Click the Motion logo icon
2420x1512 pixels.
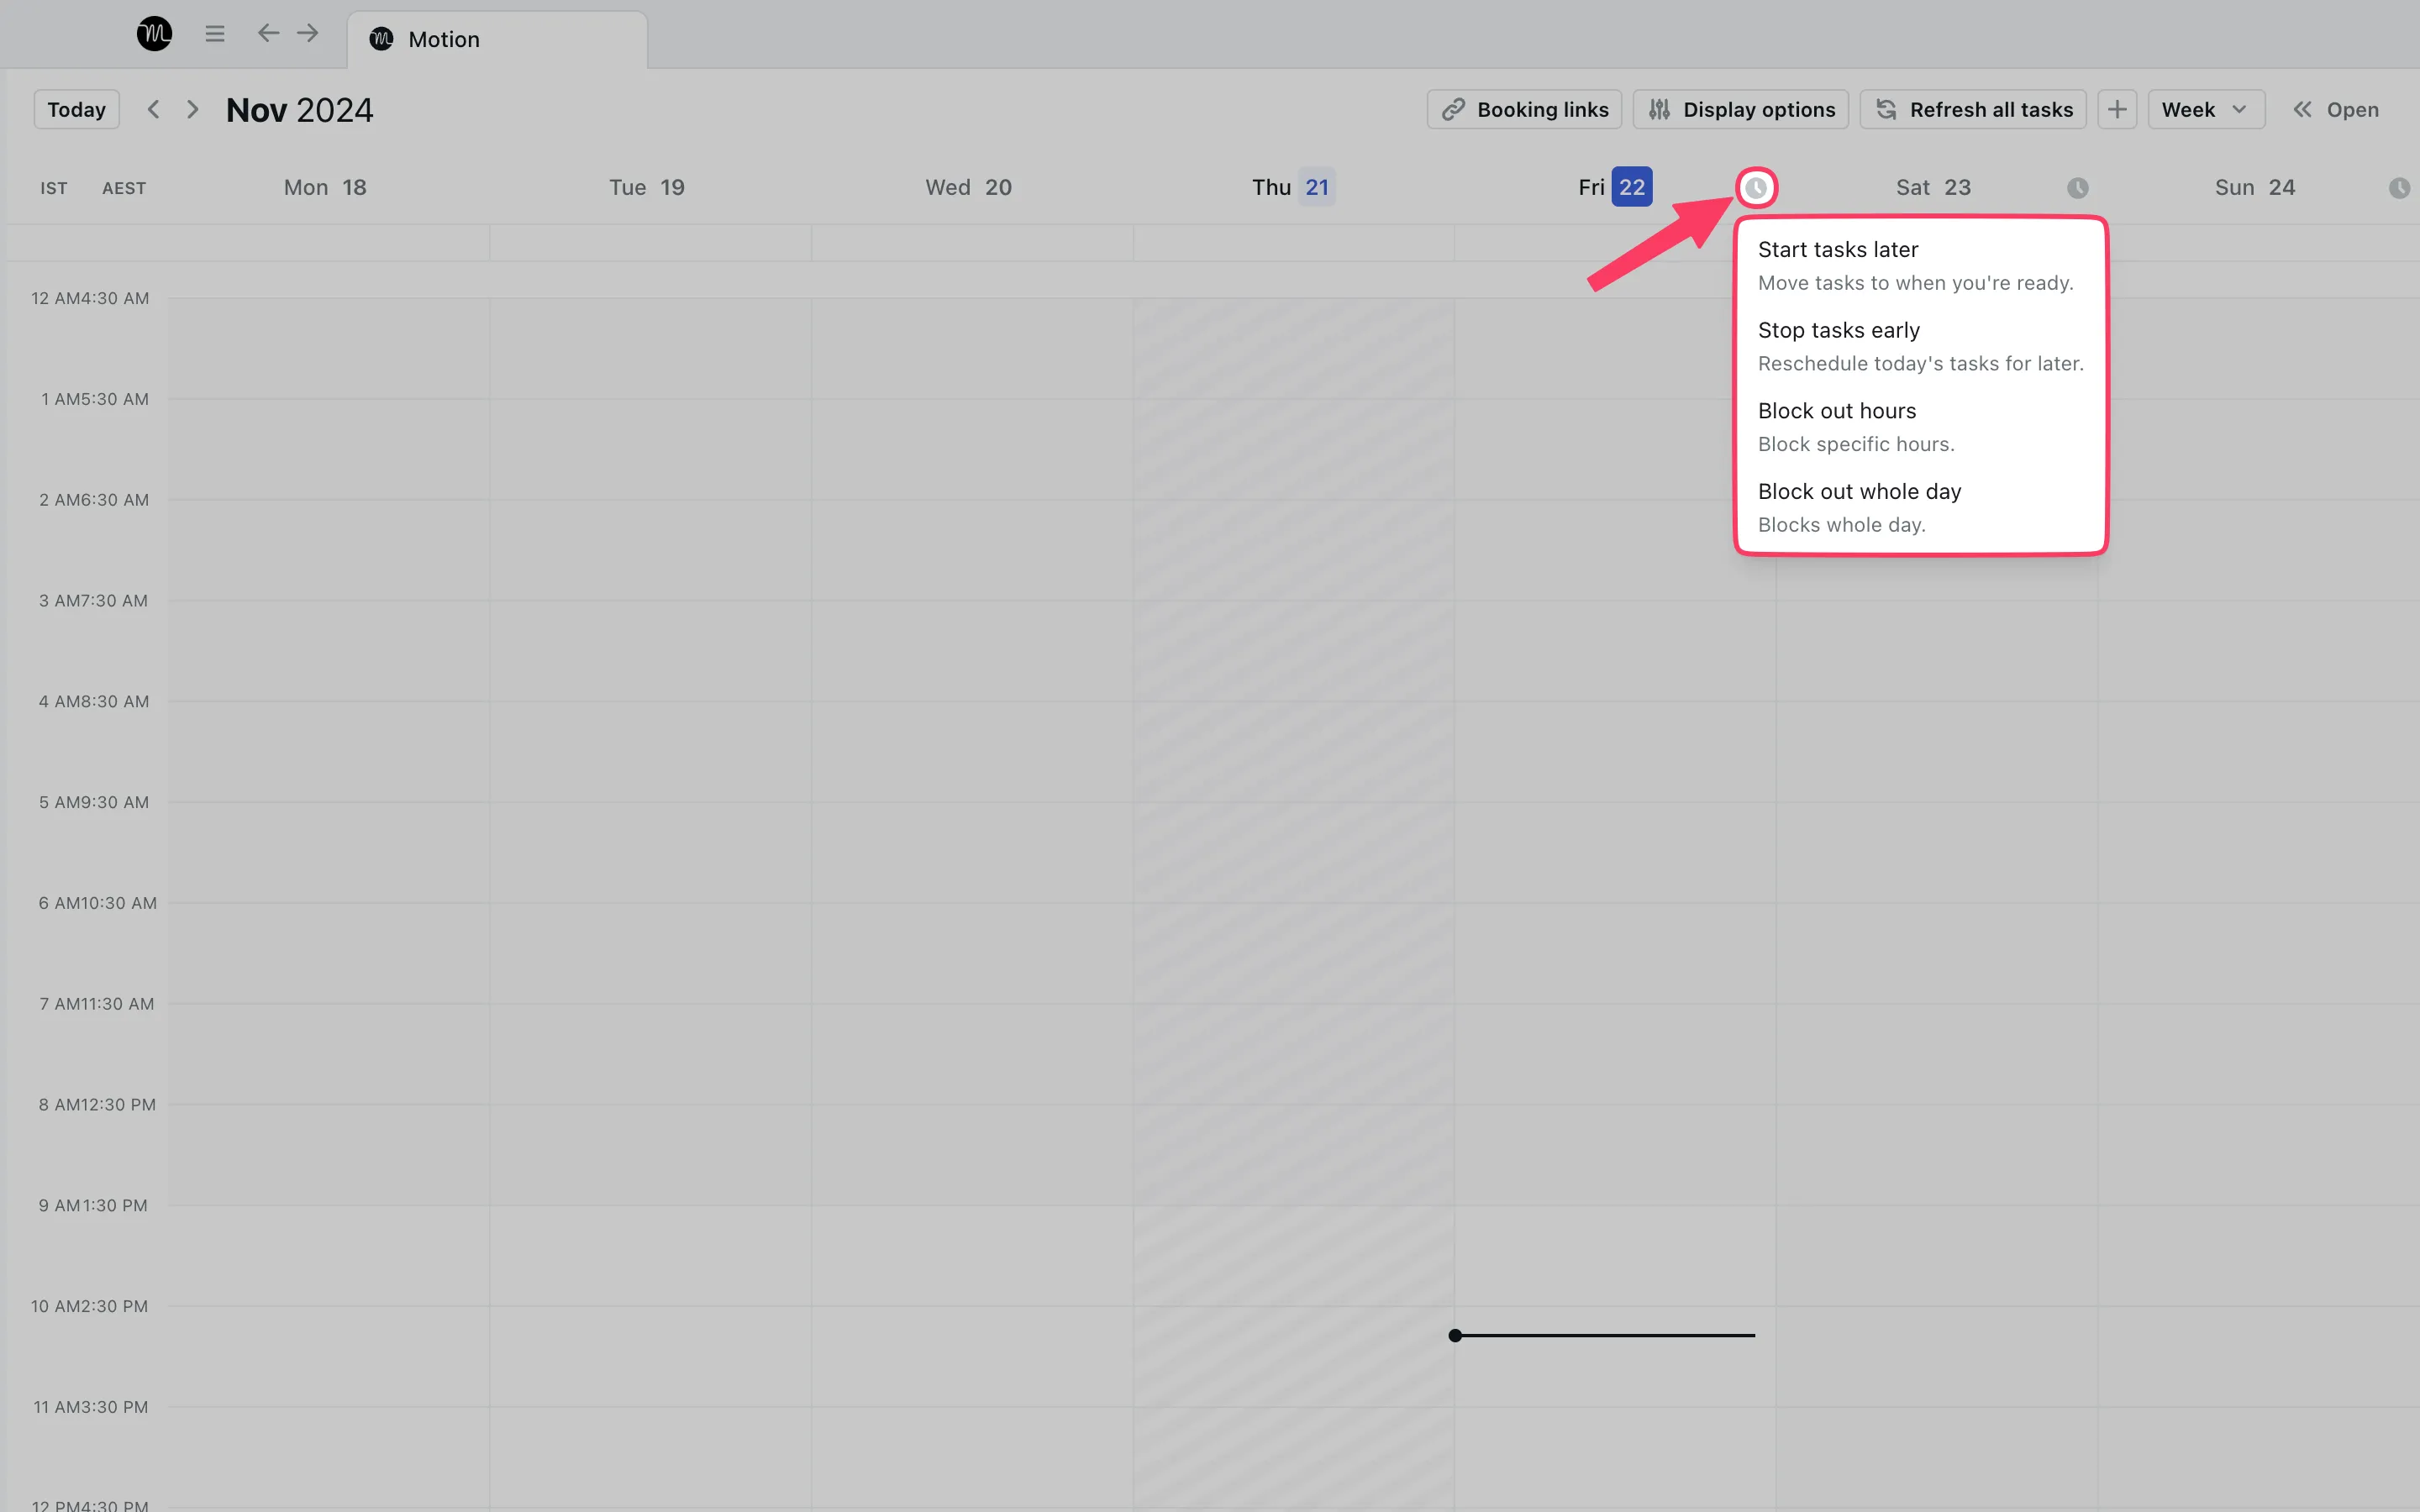(154, 34)
